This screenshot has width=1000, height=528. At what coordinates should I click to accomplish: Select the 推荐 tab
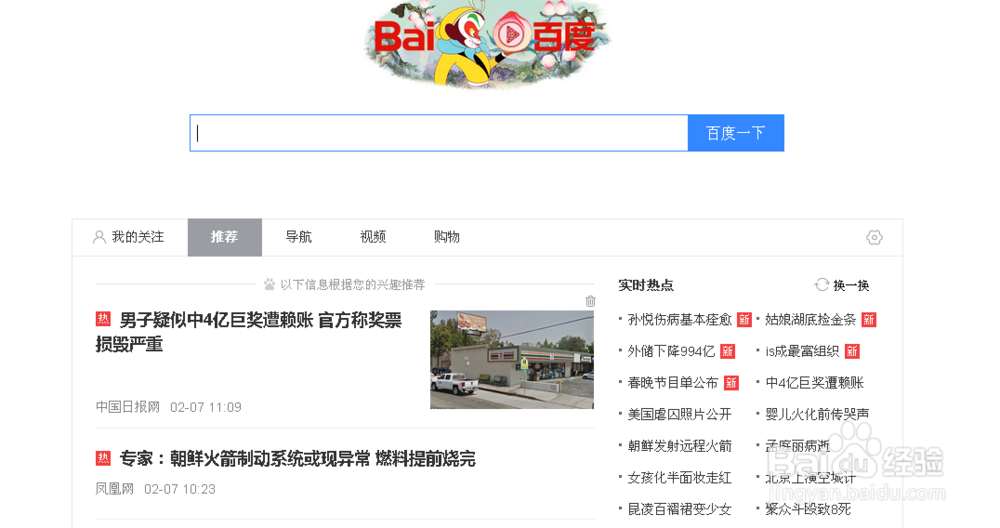(224, 237)
